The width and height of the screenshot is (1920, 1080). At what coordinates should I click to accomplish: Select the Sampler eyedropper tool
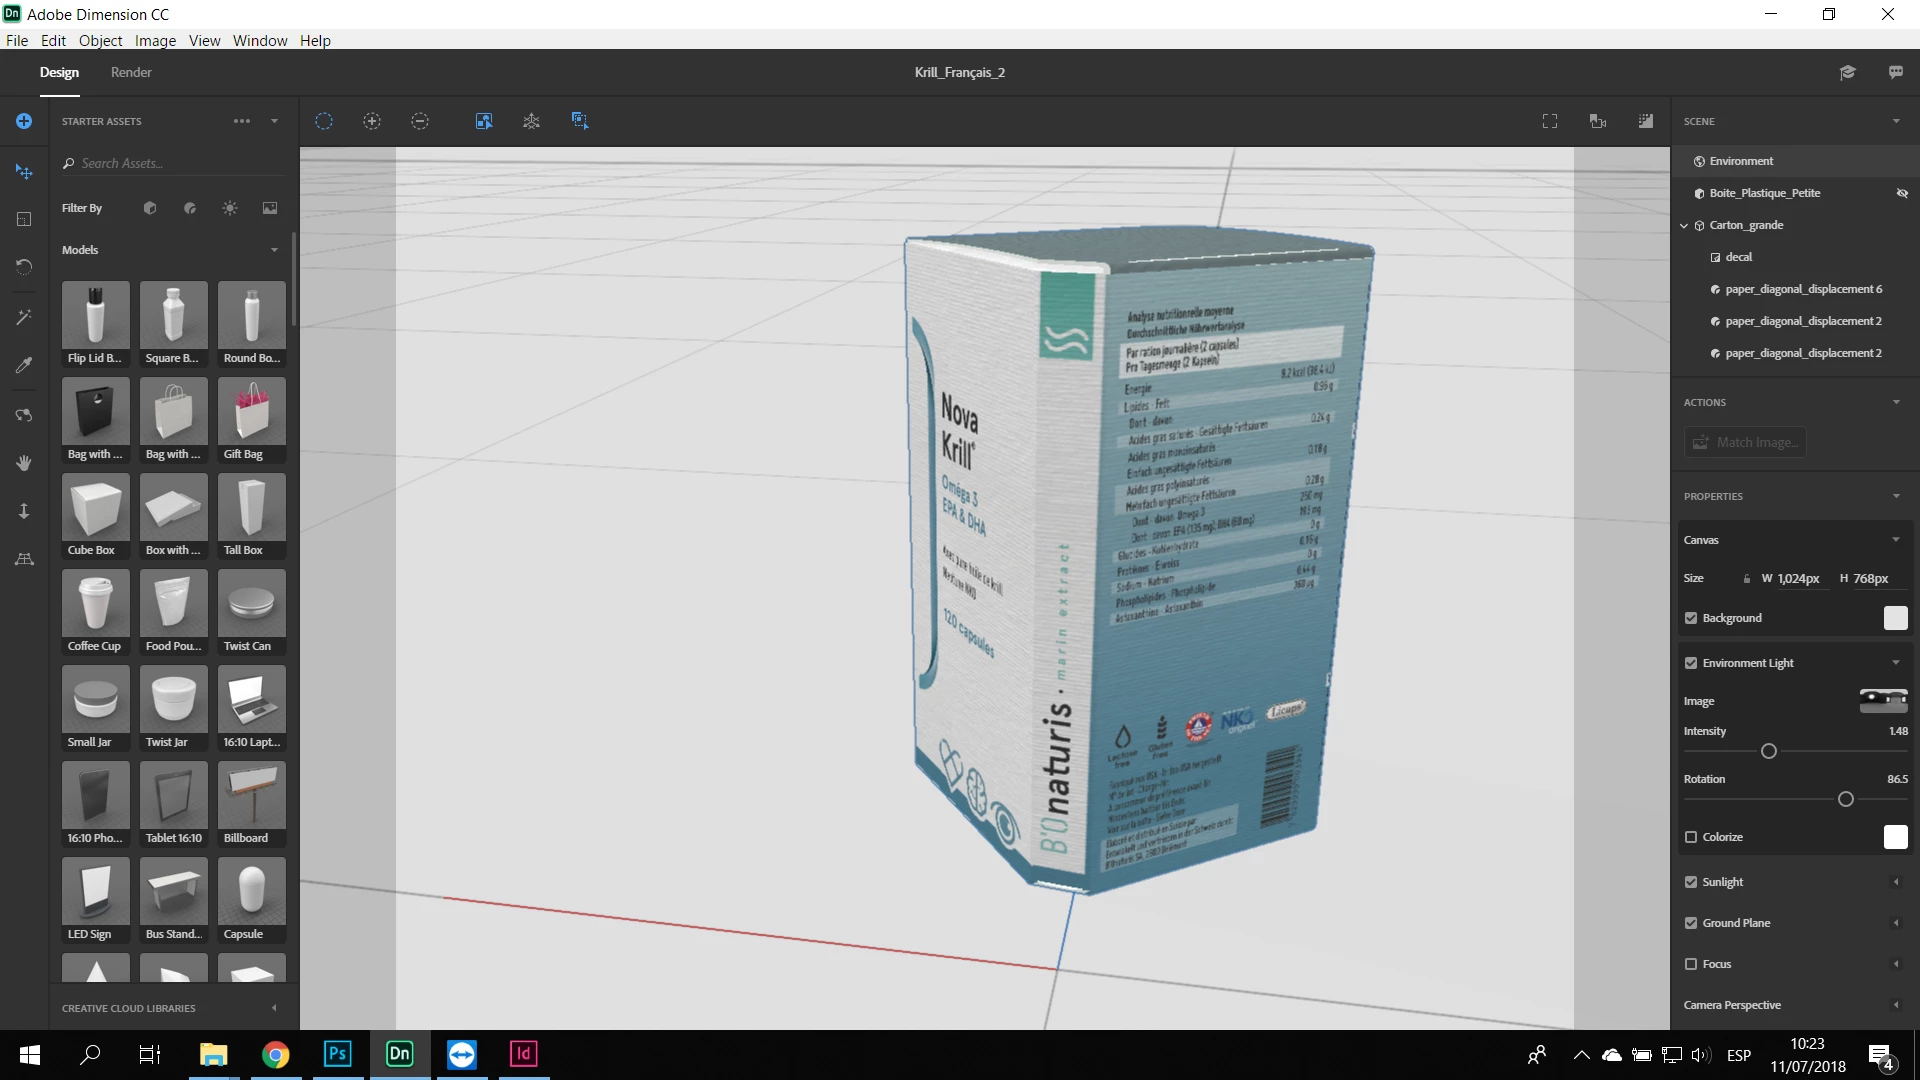pyautogui.click(x=24, y=365)
